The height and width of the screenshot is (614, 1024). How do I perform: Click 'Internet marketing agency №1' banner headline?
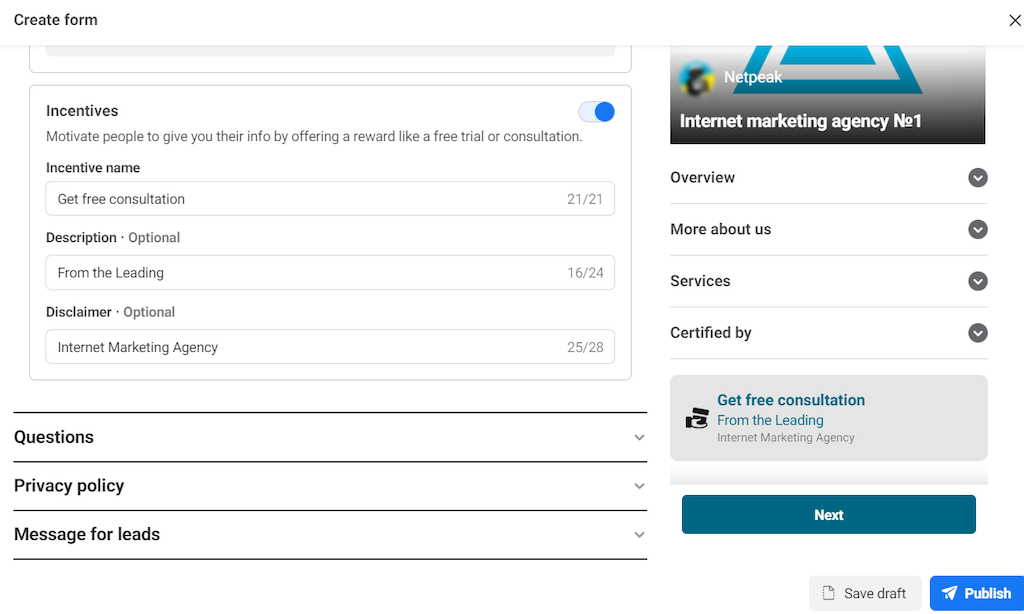tap(801, 121)
